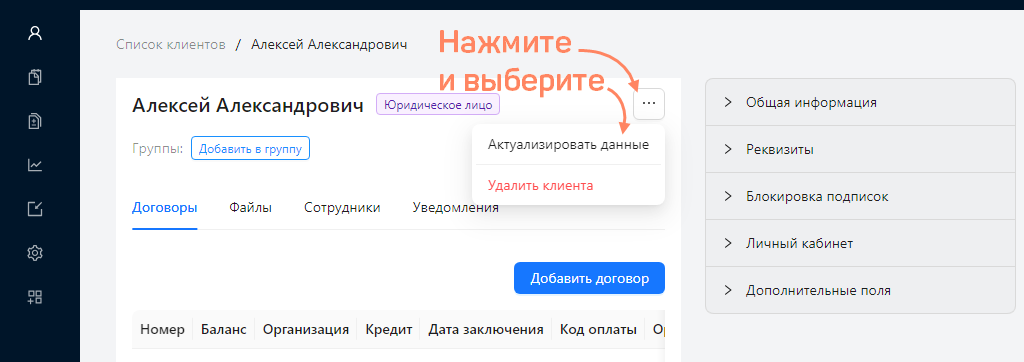Choose Актуализировать данные from the menu

(x=568, y=145)
